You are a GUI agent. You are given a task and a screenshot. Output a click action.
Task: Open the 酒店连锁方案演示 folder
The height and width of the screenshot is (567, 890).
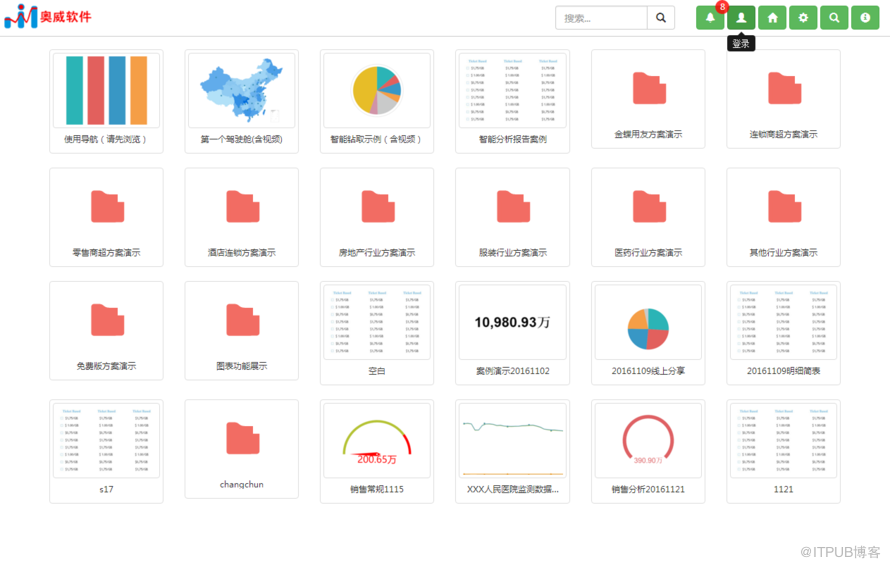pos(241,217)
